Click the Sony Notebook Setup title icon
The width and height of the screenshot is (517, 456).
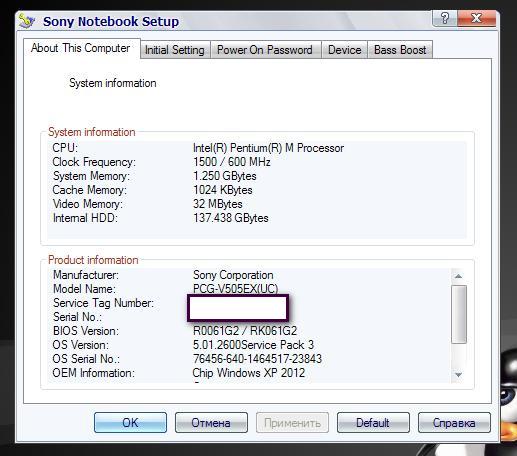(27, 21)
